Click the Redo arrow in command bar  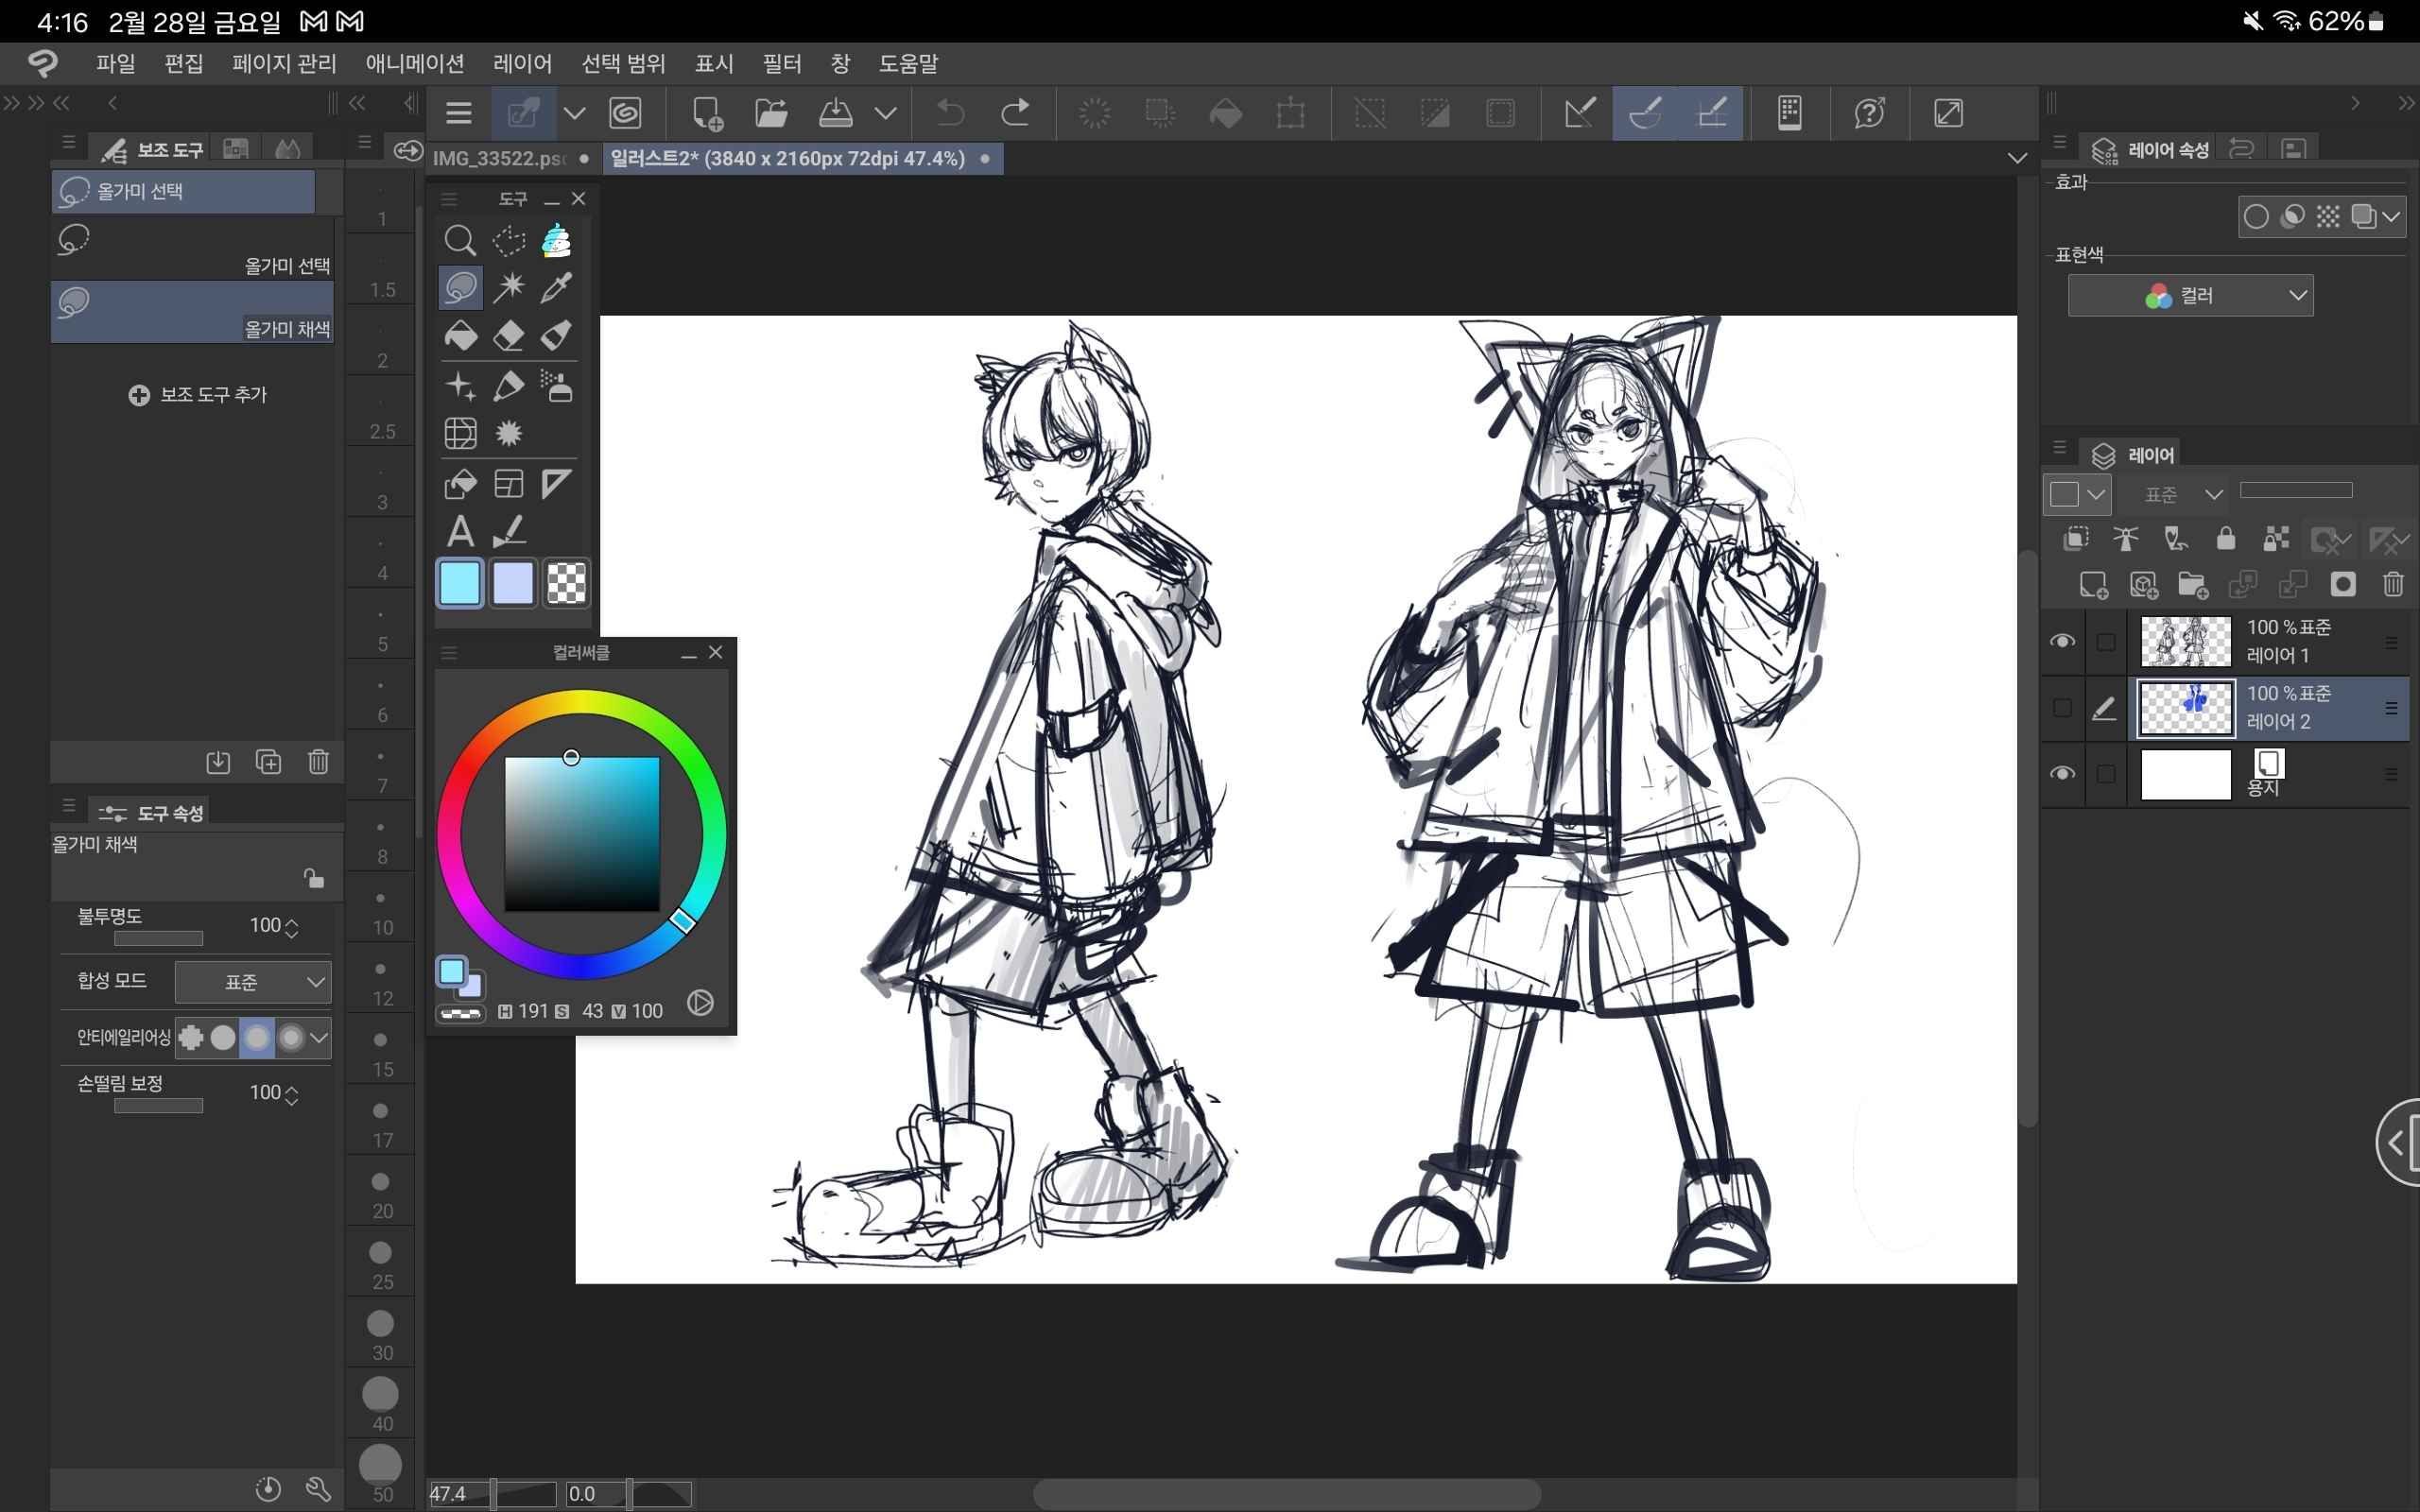coord(1015,113)
